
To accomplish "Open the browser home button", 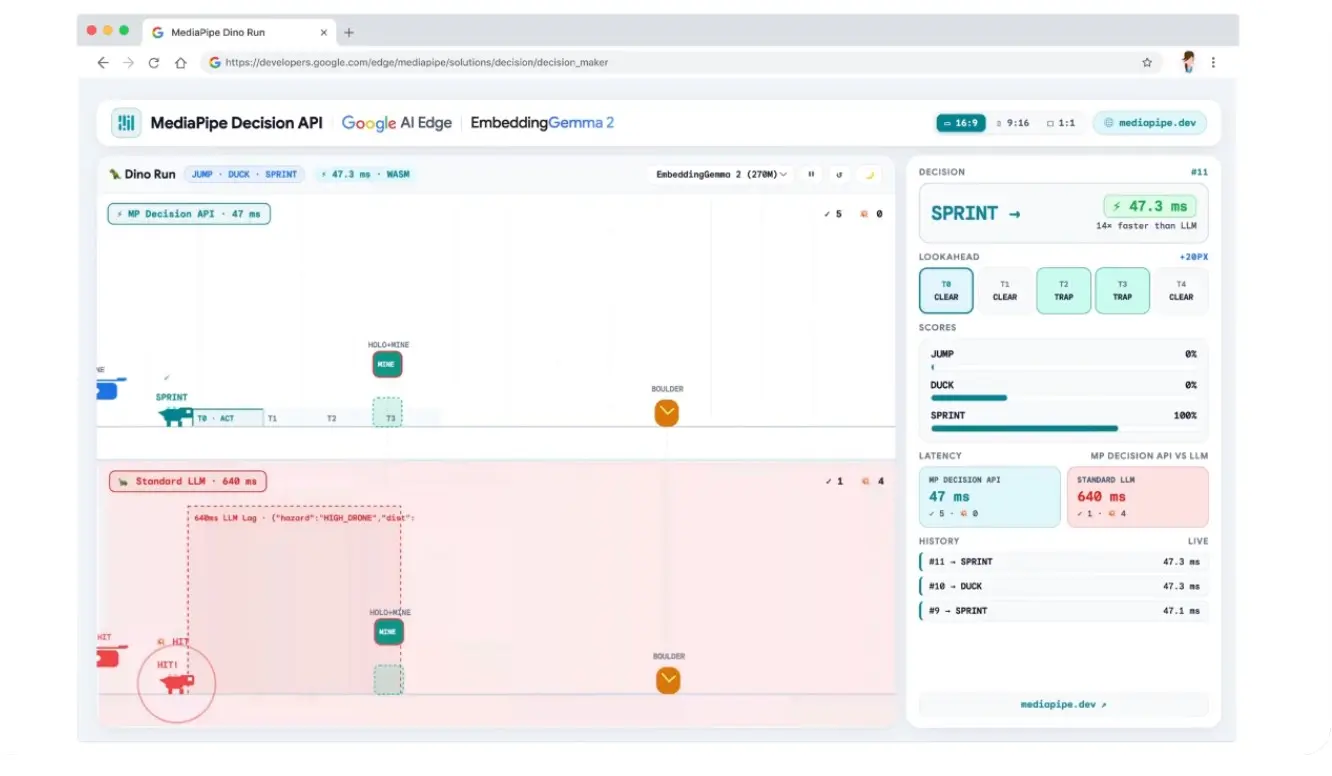I will pos(181,62).
